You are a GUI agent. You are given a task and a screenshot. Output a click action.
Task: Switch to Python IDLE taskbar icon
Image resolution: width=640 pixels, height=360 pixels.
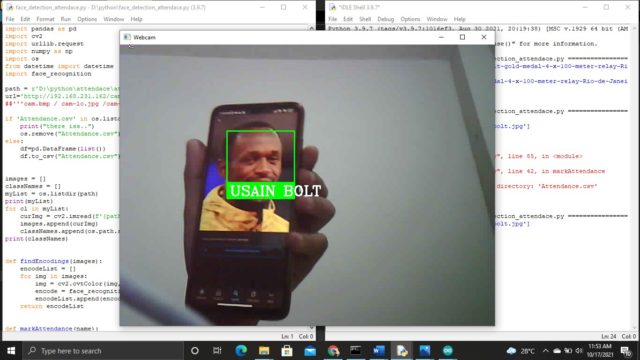(x=402, y=351)
